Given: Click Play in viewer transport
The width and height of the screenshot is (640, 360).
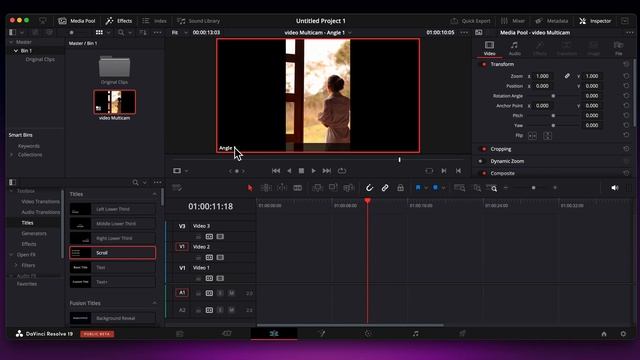Looking at the screenshot, I should pos(313,171).
